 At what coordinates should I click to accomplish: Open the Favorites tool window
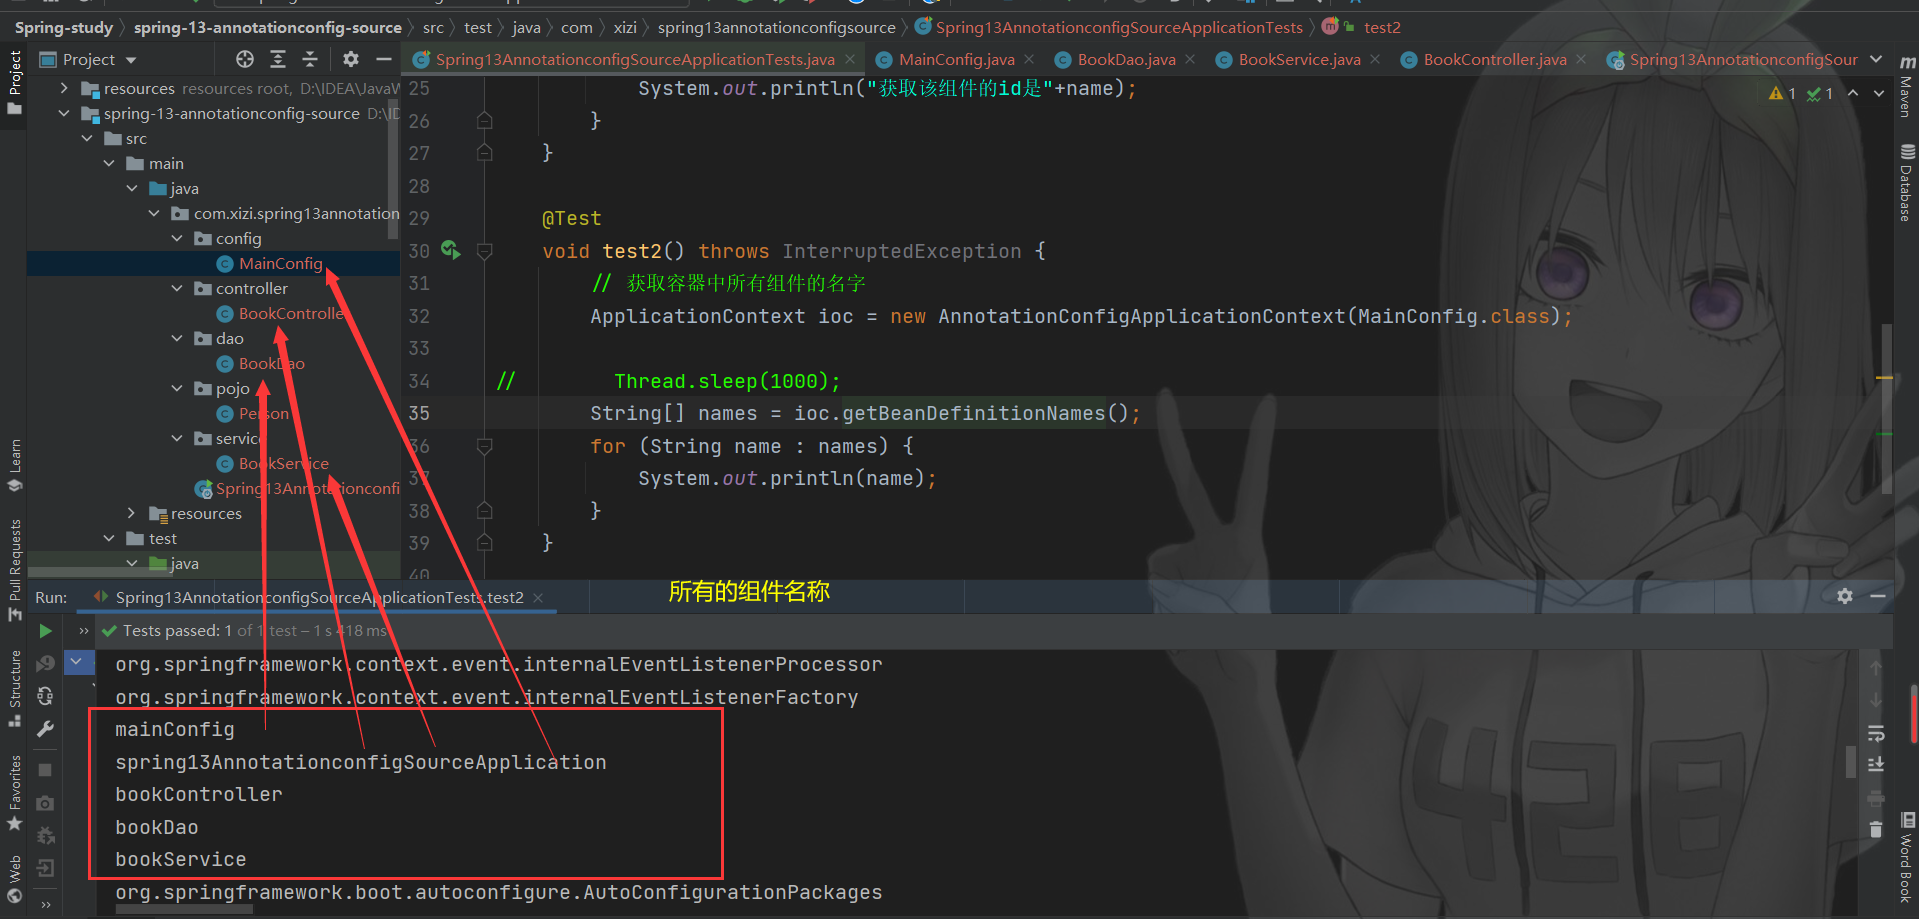(x=14, y=793)
